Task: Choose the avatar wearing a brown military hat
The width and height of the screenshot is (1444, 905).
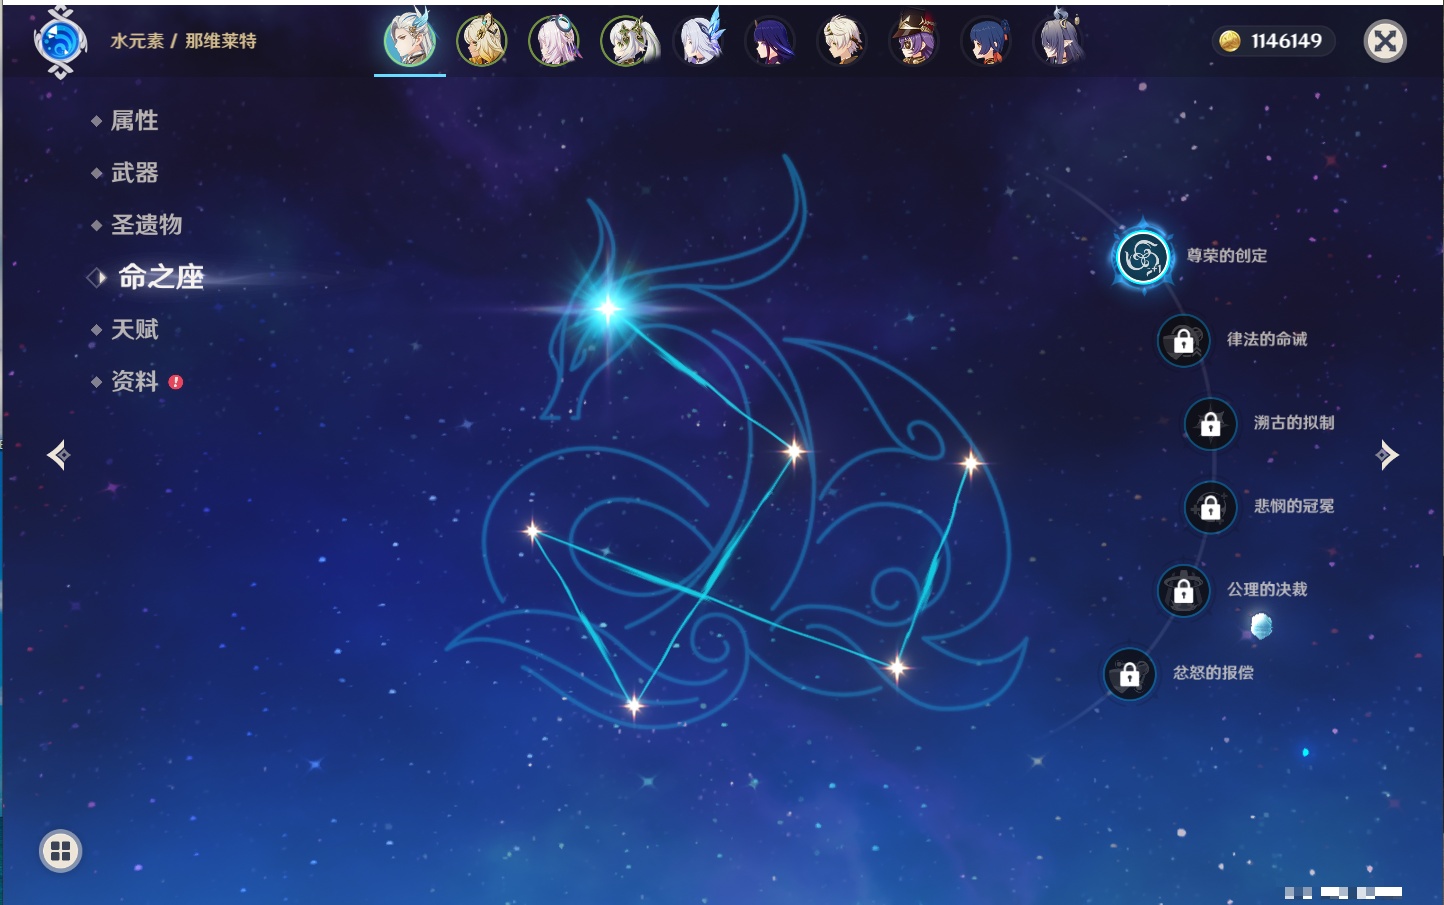Action: (914, 41)
